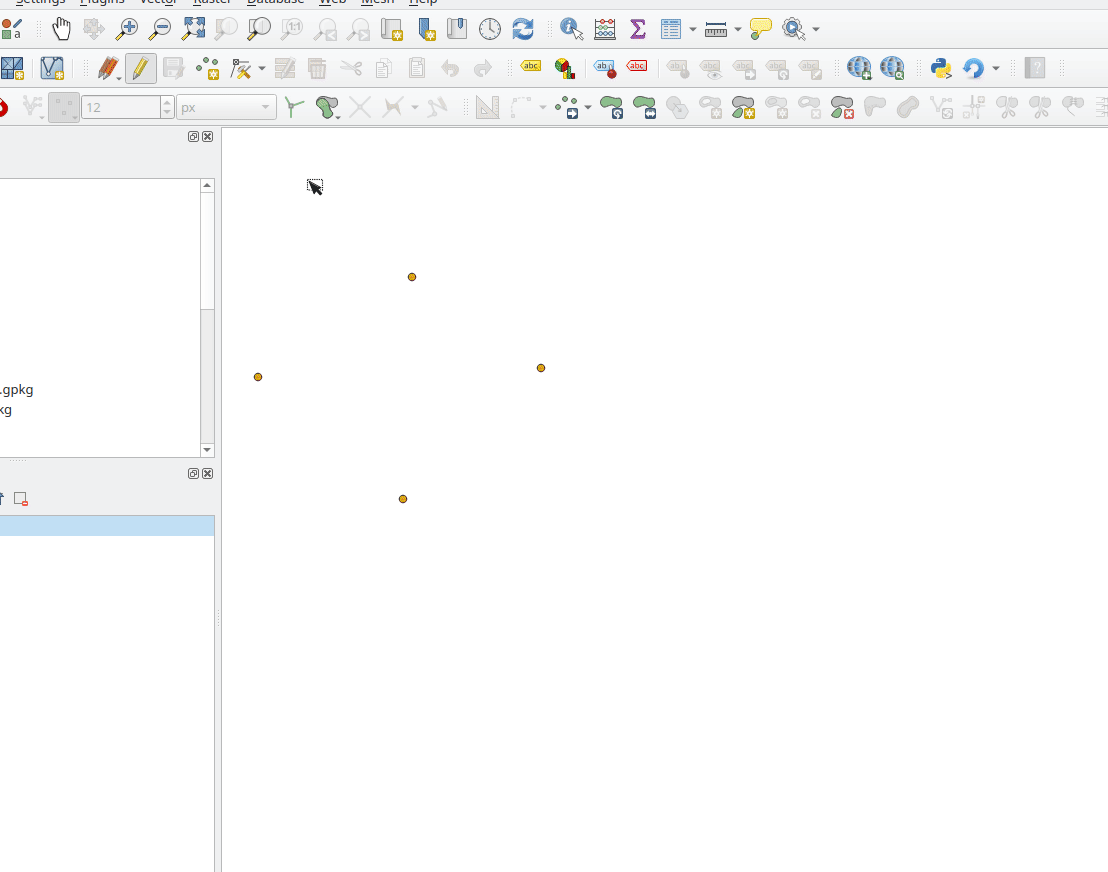1108x872 pixels.
Task: Open the Web menu
Action: tap(332, 2)
